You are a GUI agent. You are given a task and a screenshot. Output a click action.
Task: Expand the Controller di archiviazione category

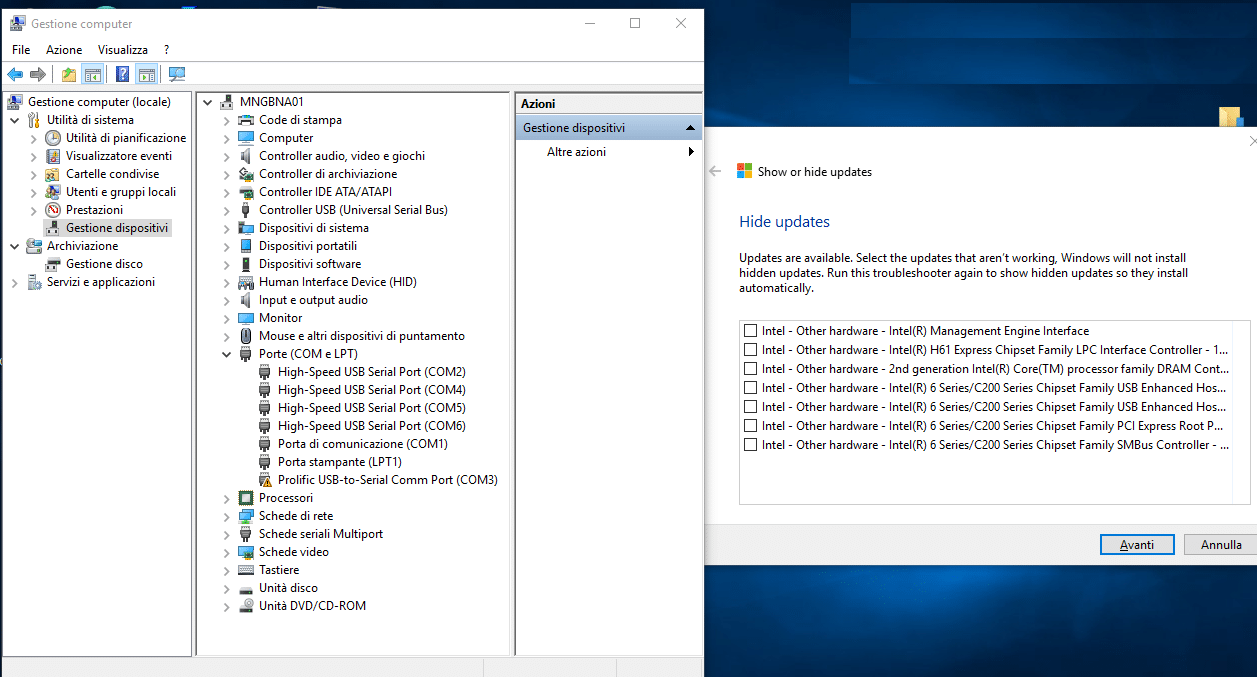point(226,174)
